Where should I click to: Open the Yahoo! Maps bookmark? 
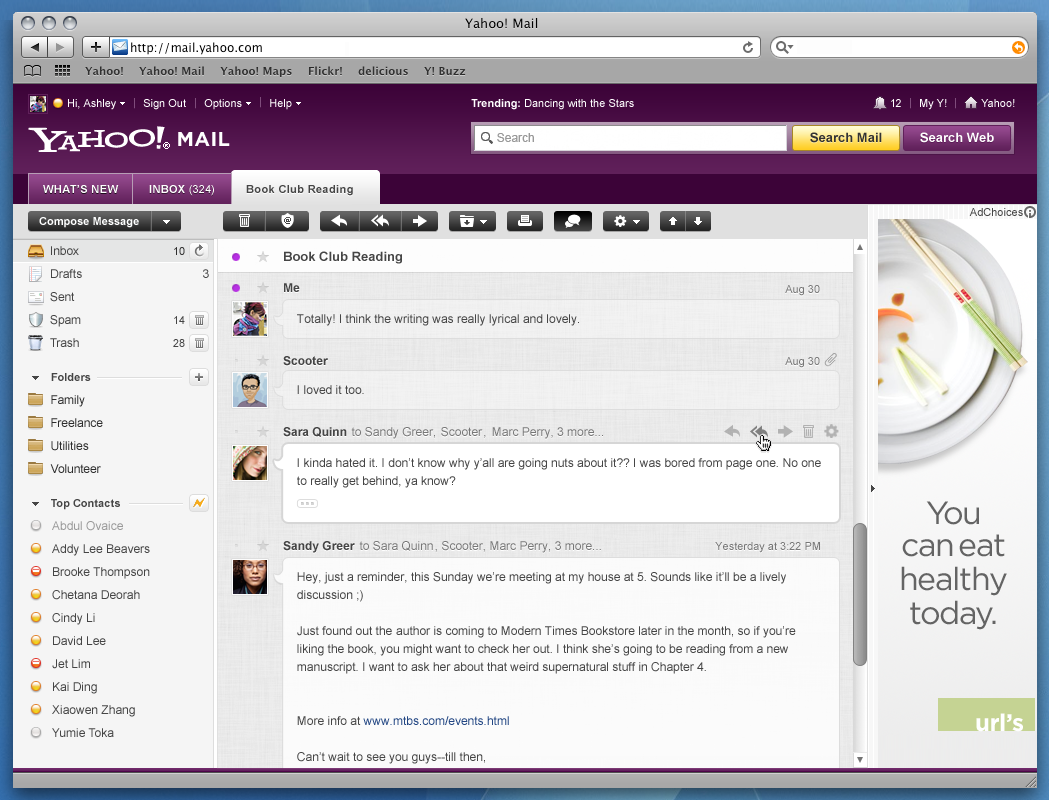(256, 71)
